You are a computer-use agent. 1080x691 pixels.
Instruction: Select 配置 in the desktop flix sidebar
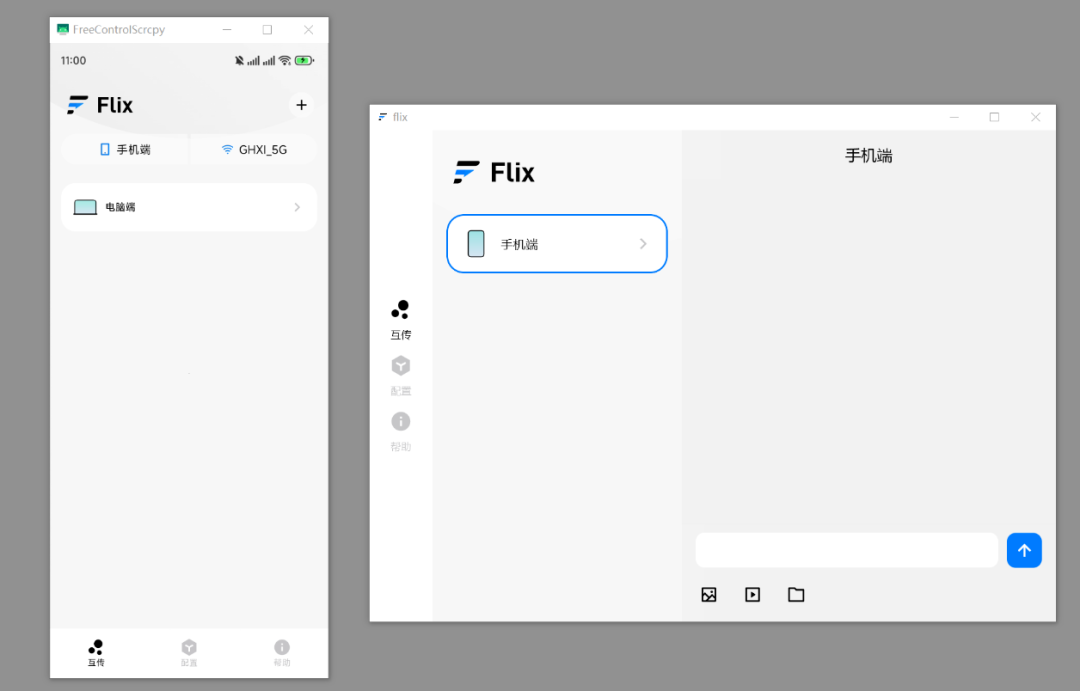[400, 376]
